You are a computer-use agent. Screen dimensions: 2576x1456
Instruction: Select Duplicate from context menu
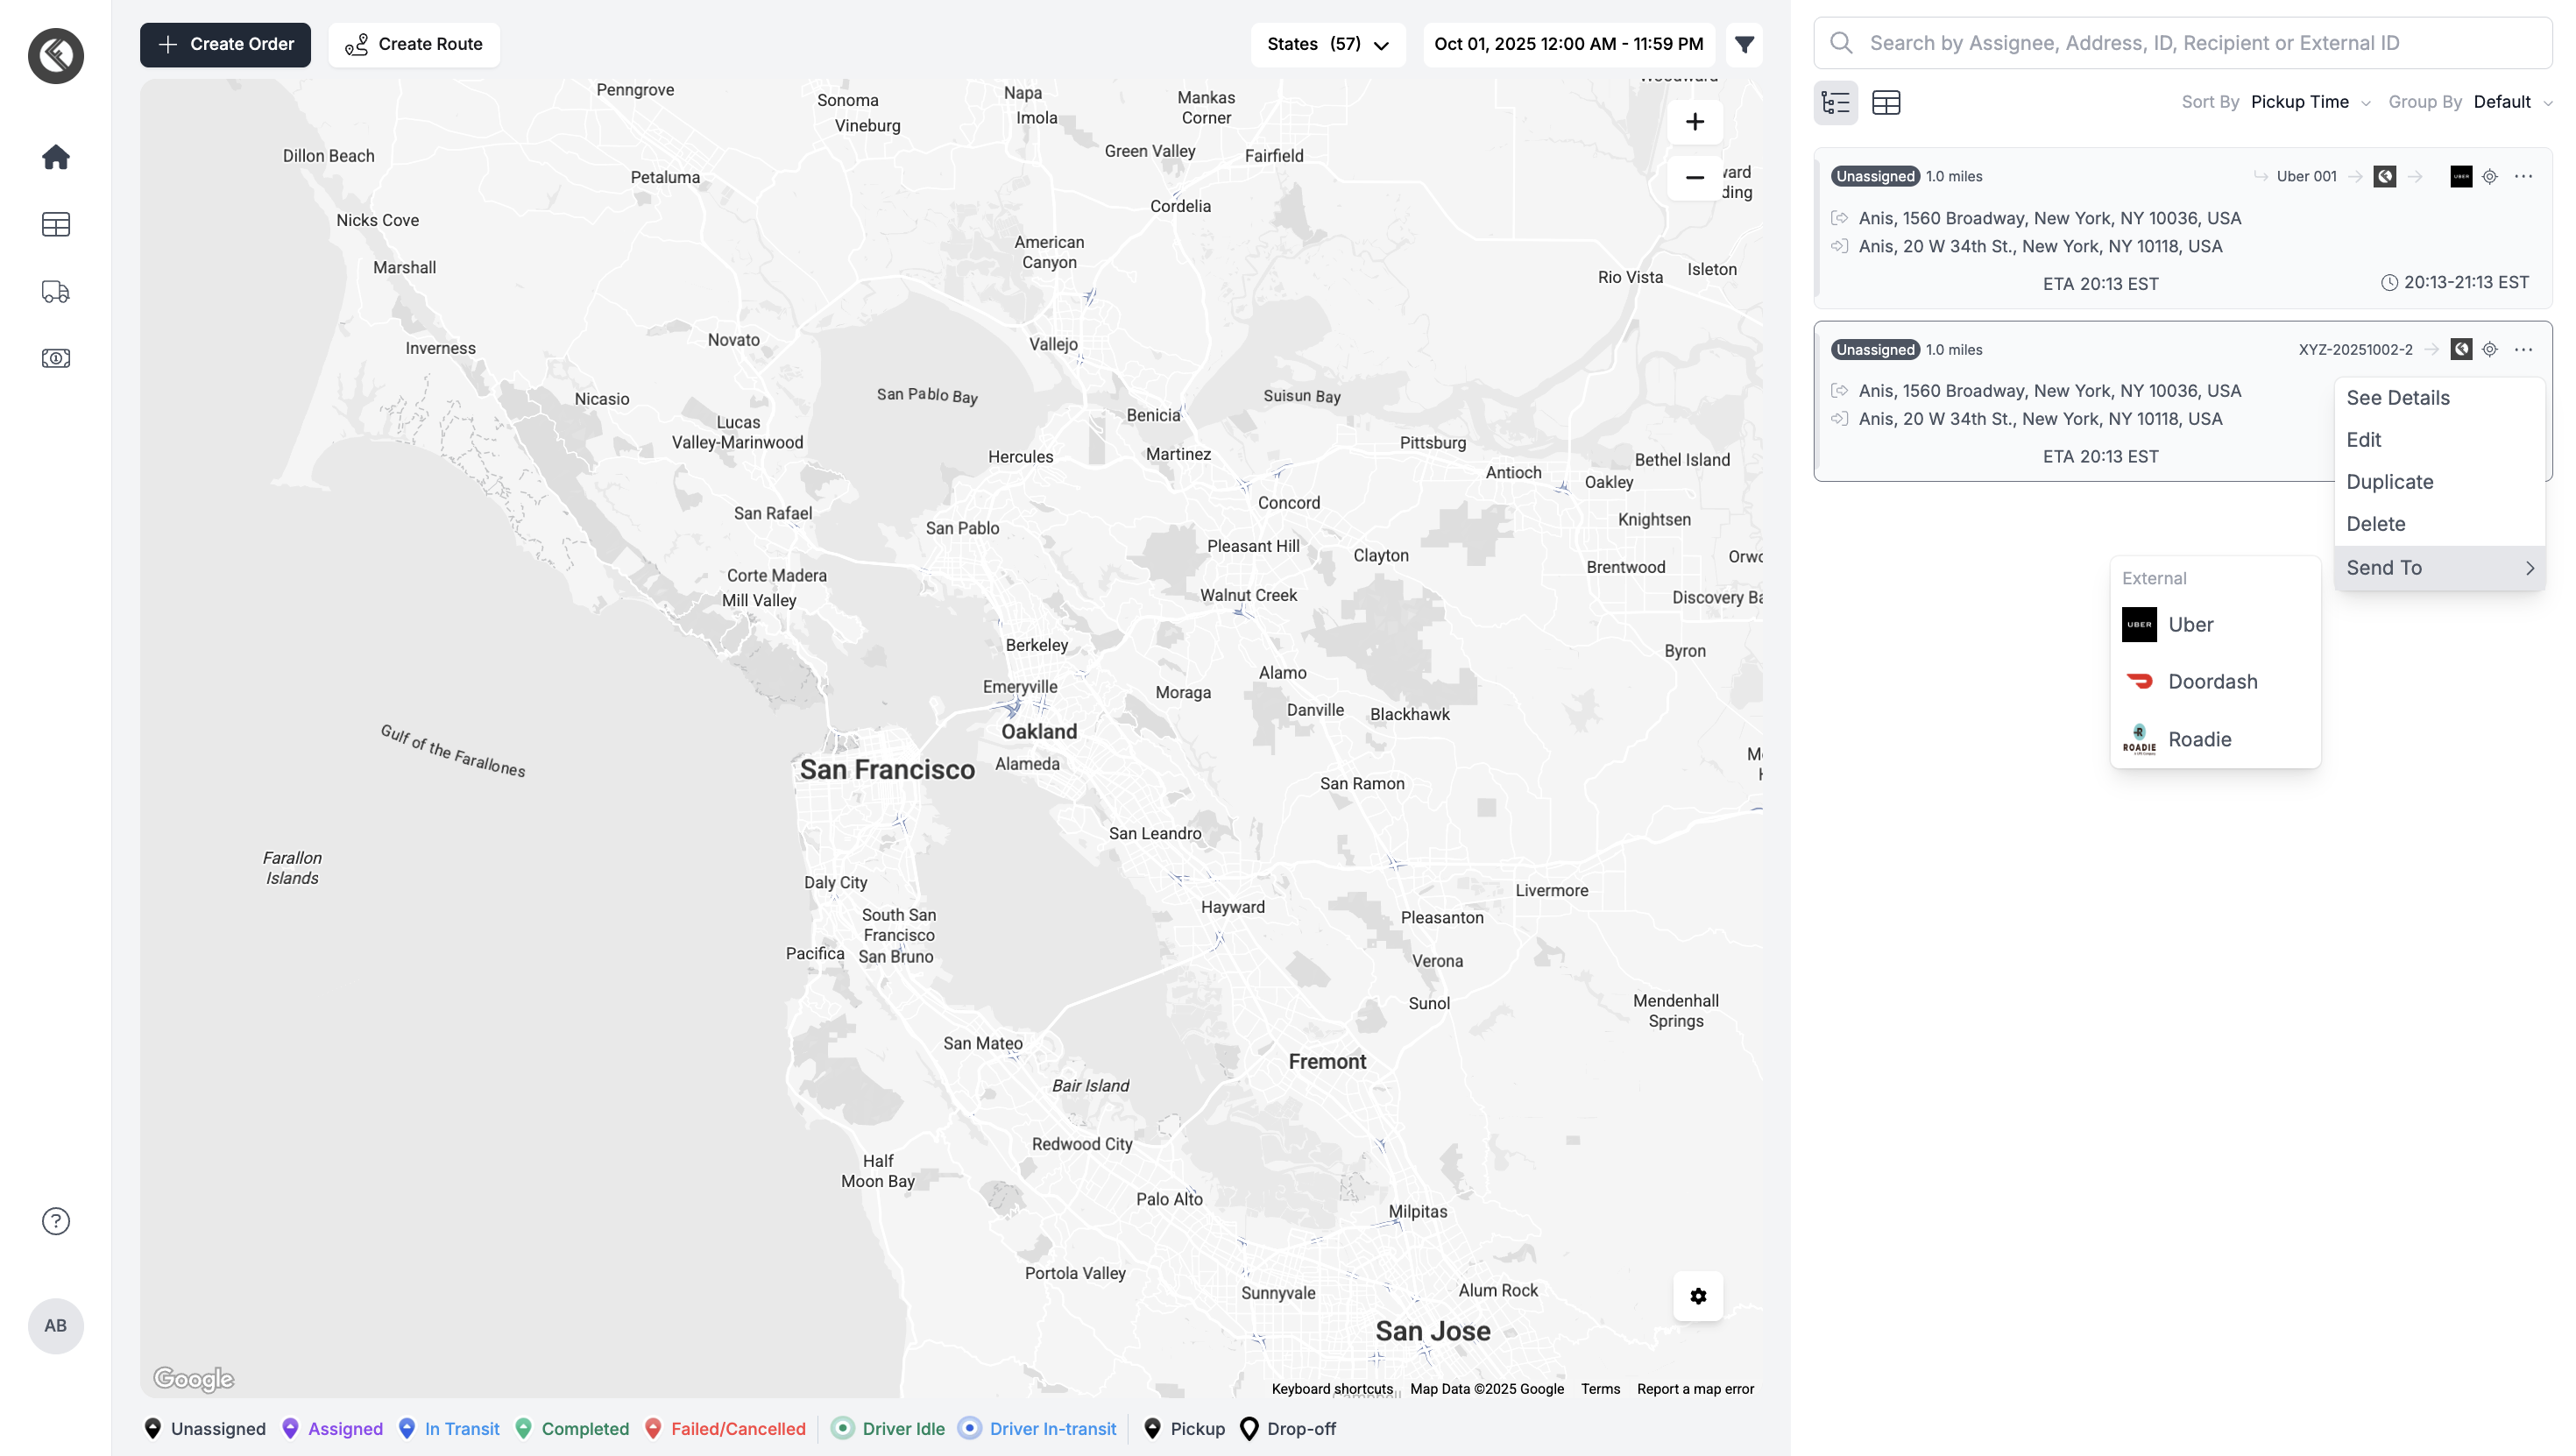pyautogui.click(x=2390, y=482)
